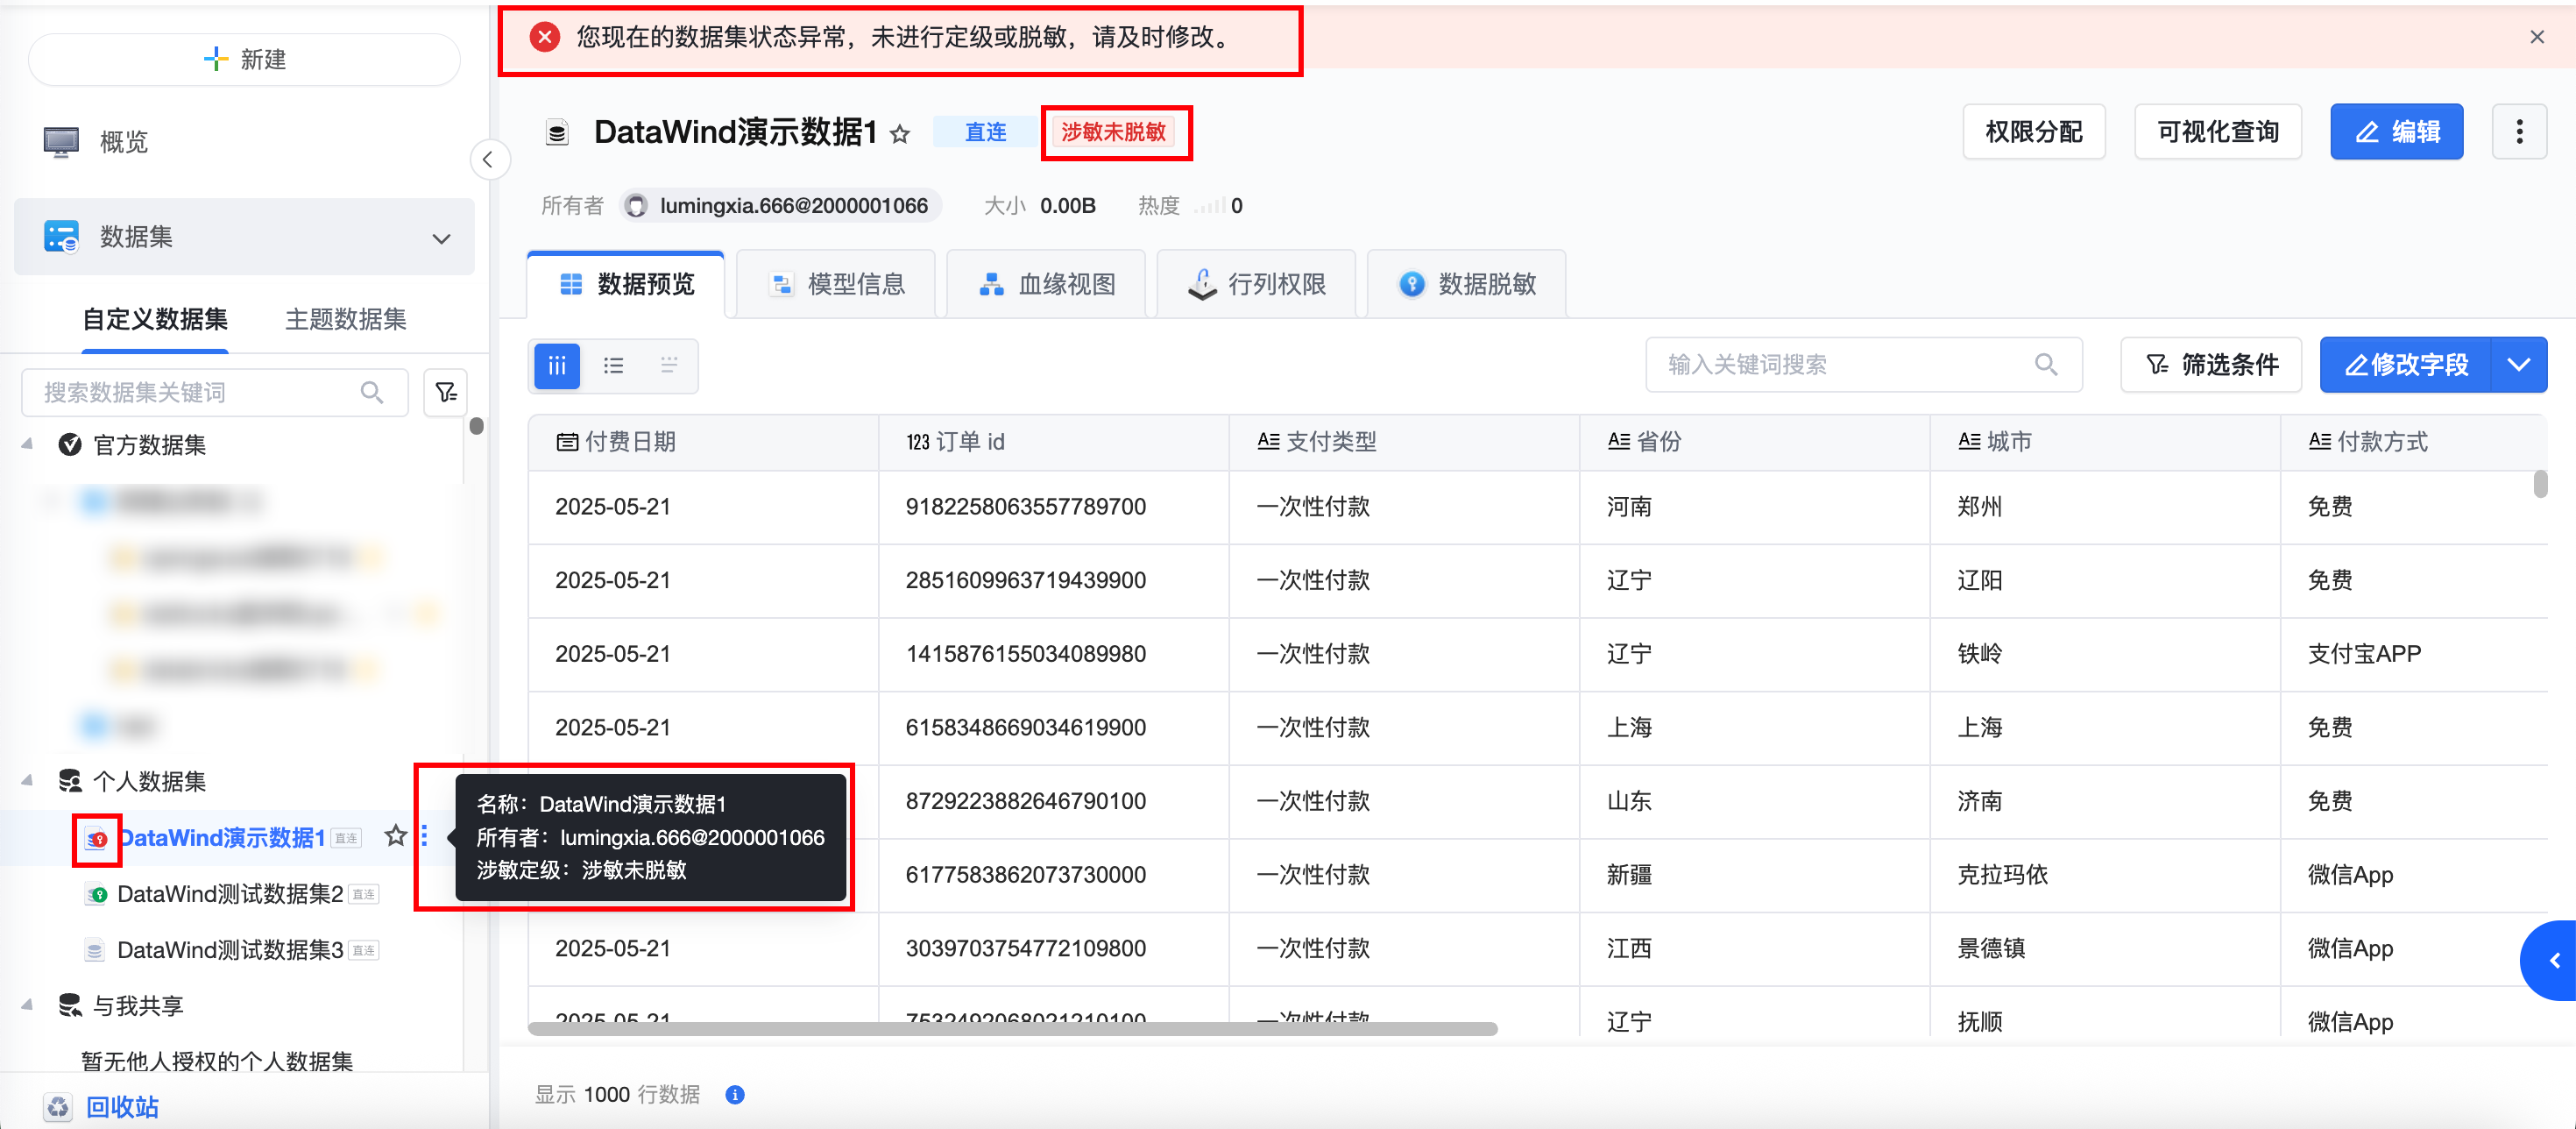The height and width of the screenshot is (1129, 2576).
Task: Click search magnifier in keyword search box
Action: point(2046,365)
